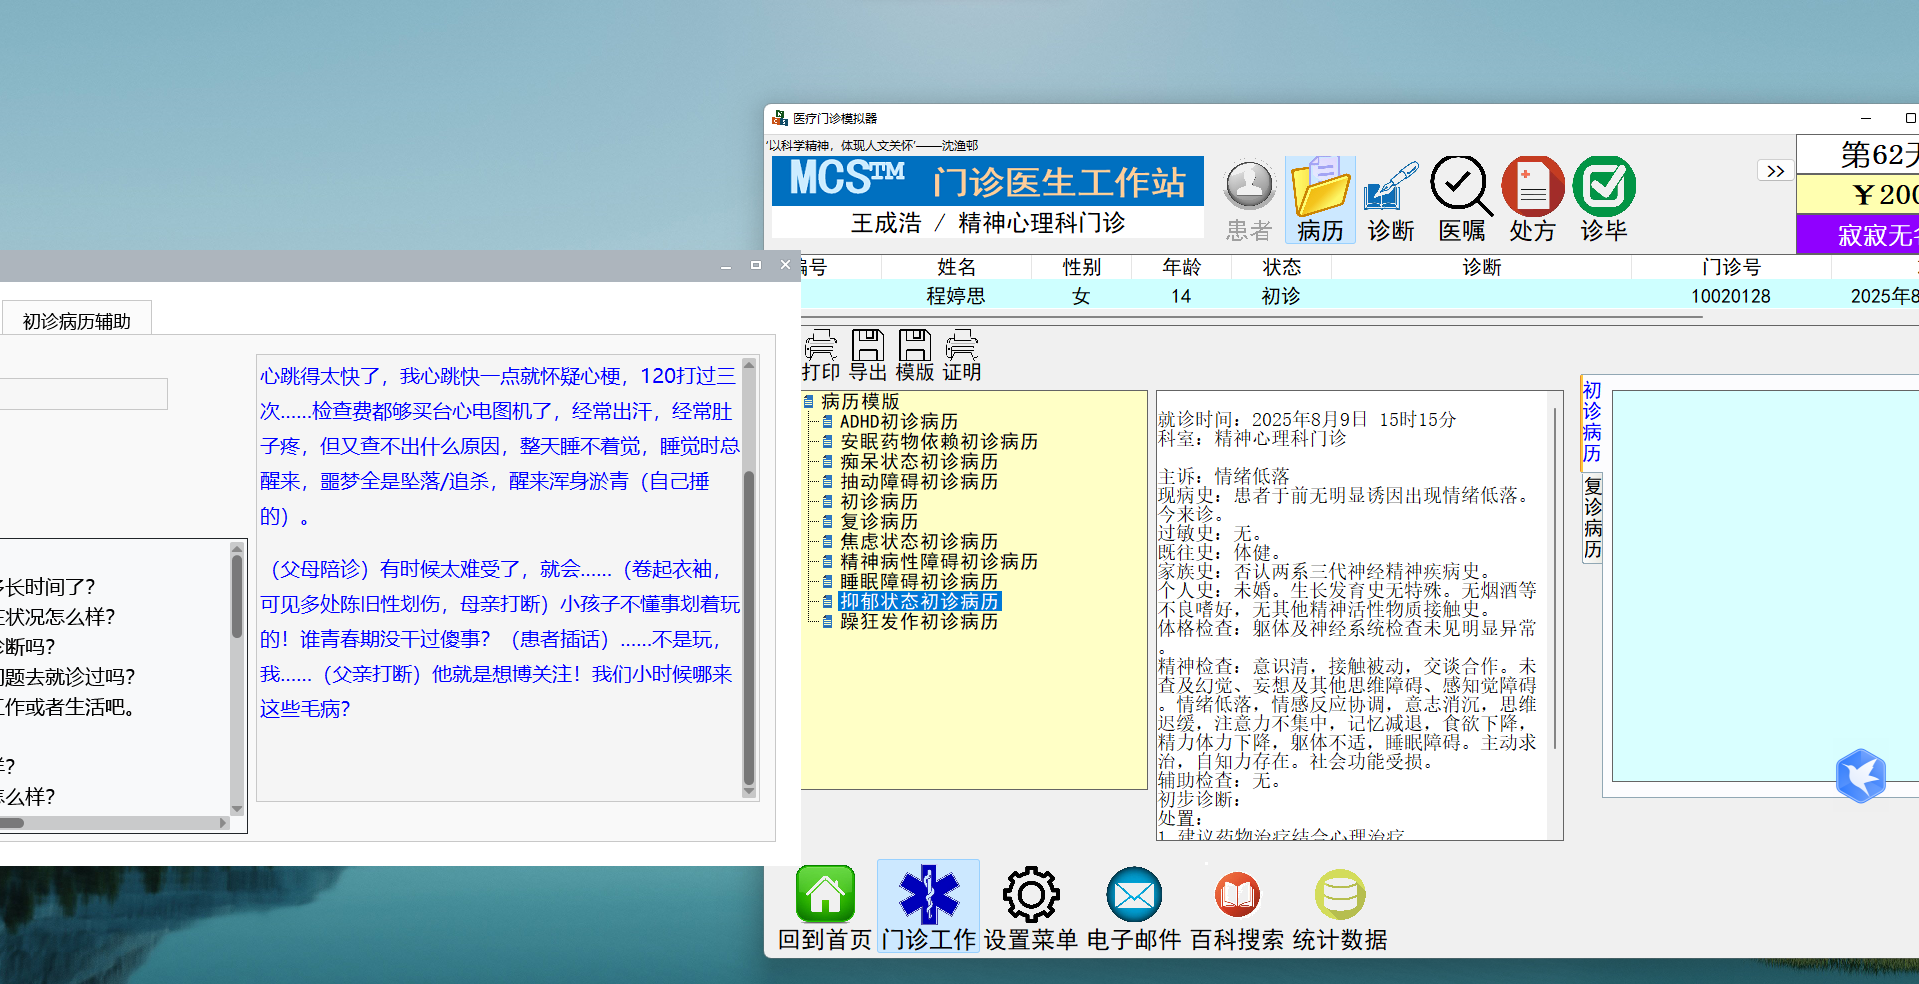Select 躁狂发作初诊病历 template
Viewport: 1919px width, 984px height.
[918, 622]
